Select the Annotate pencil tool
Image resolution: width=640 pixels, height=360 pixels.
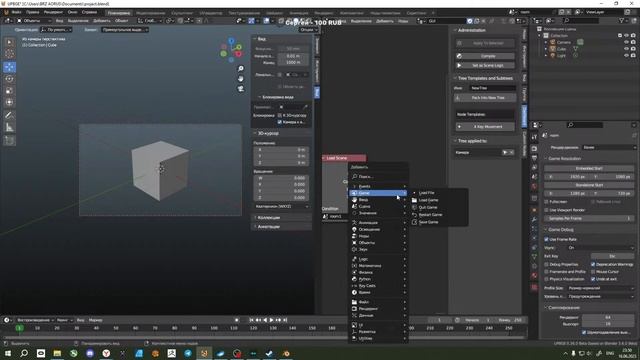[x=9, y=116]
